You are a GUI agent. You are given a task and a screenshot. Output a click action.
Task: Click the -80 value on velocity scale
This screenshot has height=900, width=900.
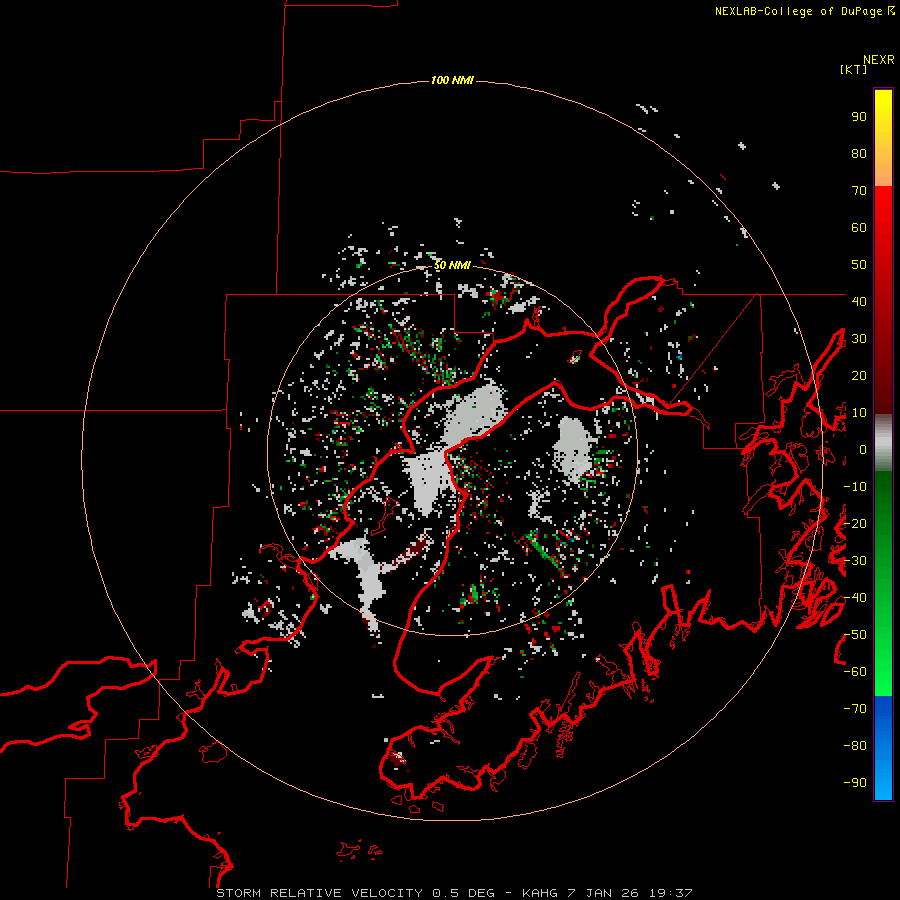coord(855,746)
